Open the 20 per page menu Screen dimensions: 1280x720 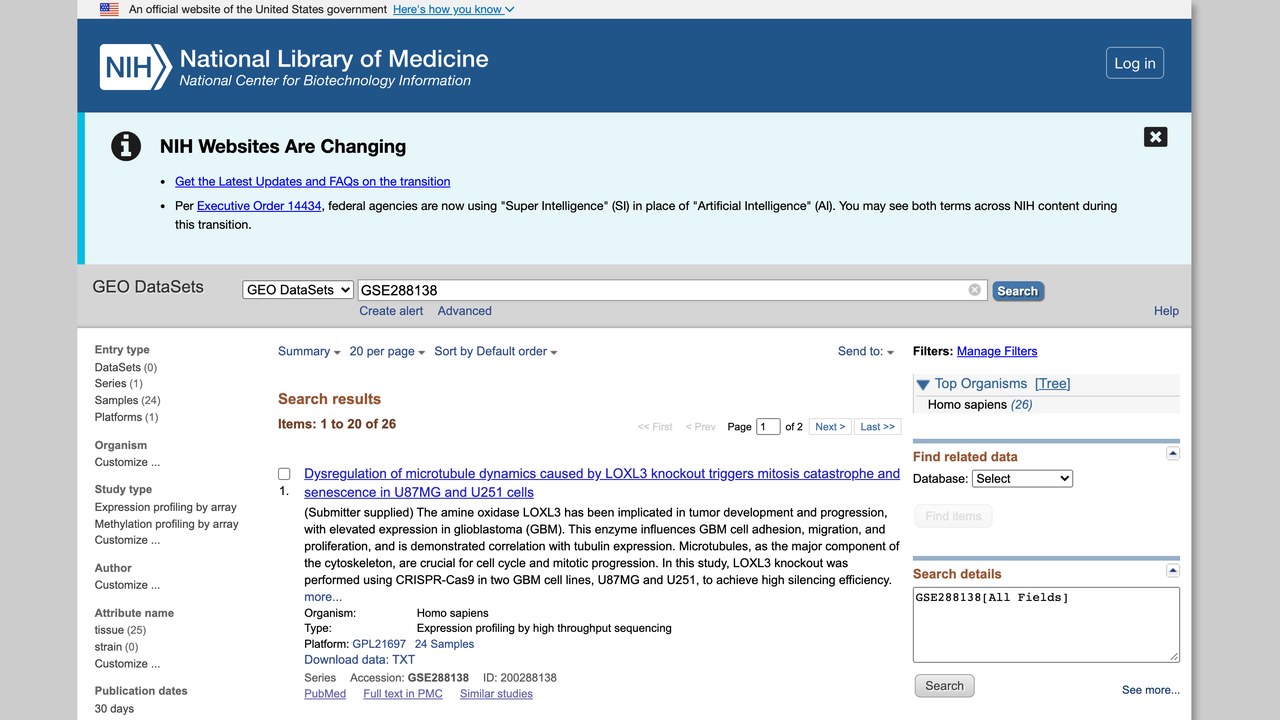[387, 351]
